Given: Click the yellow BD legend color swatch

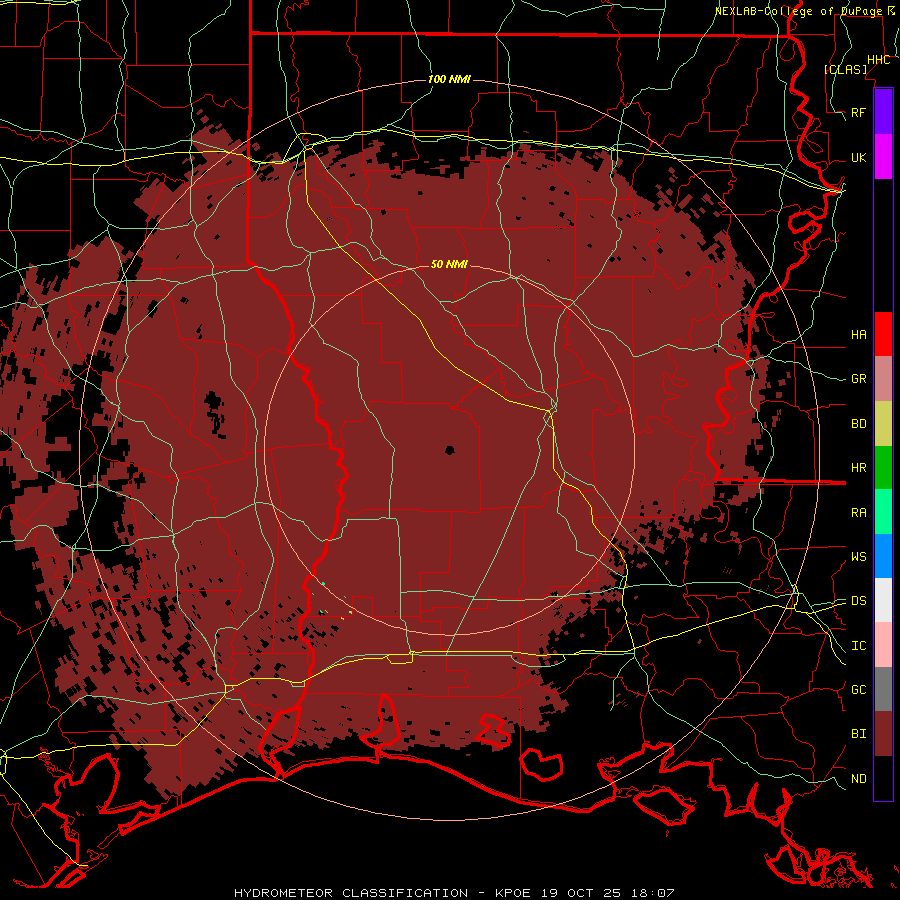Looking at the screenshot, I should click(883, 423).
